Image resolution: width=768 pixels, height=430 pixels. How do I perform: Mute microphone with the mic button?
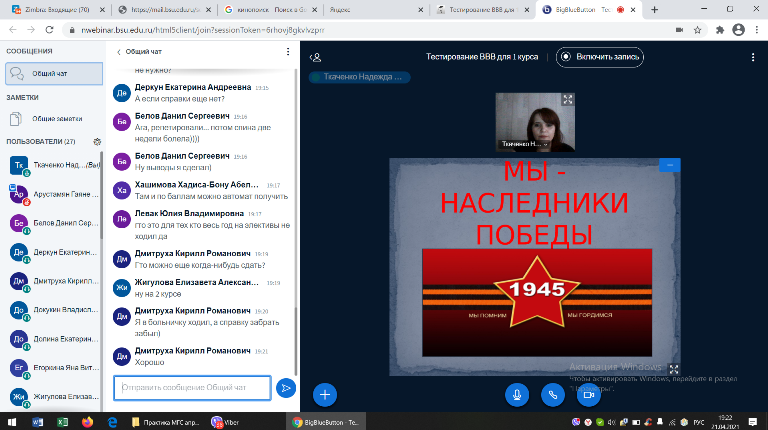(x=517, y=394)
